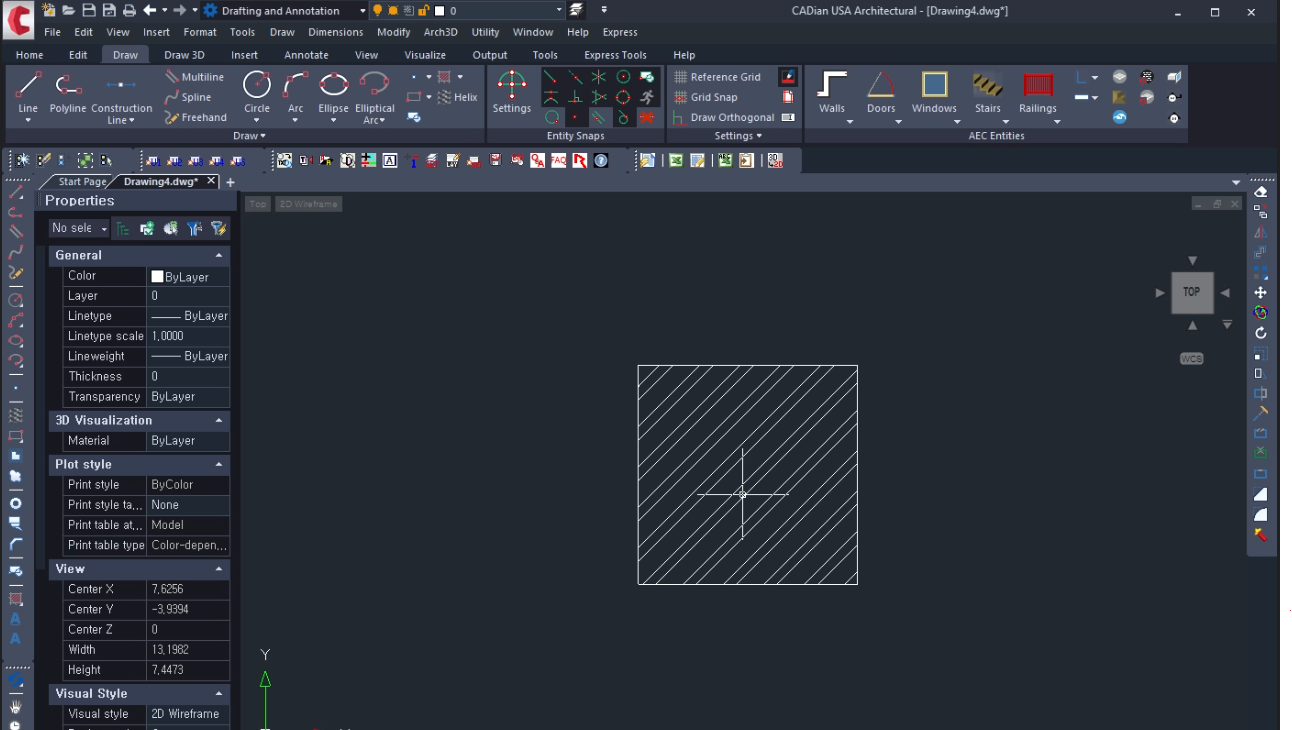The width and height of the screenshot is (1292, 730).
Task: Open the Walls dropdown arrow
Action: pos(850,122)
